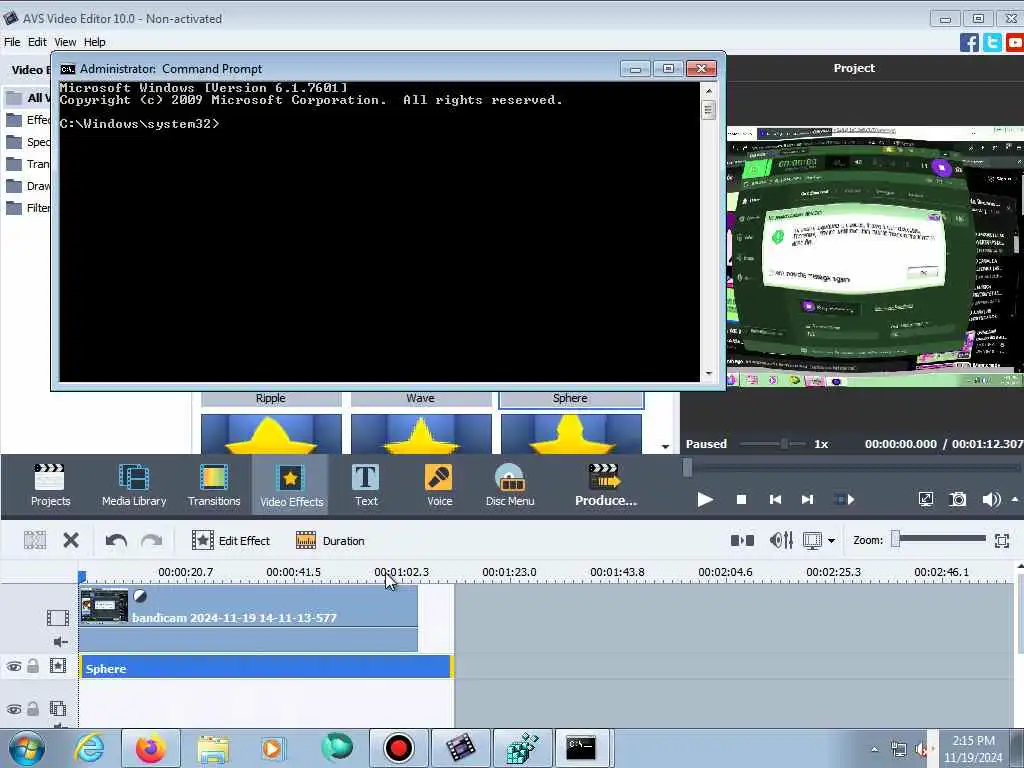1024x768 pixels.
Task: Click the Bandicam record taskbar icon
Action: point(398,748)
